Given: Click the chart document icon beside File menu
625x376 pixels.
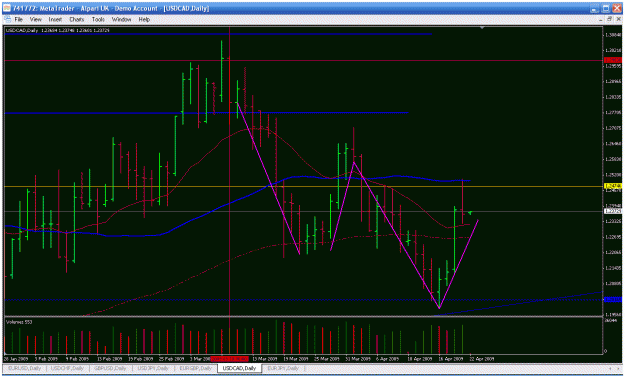Looking at the screenshot, I should pos(7,19).
